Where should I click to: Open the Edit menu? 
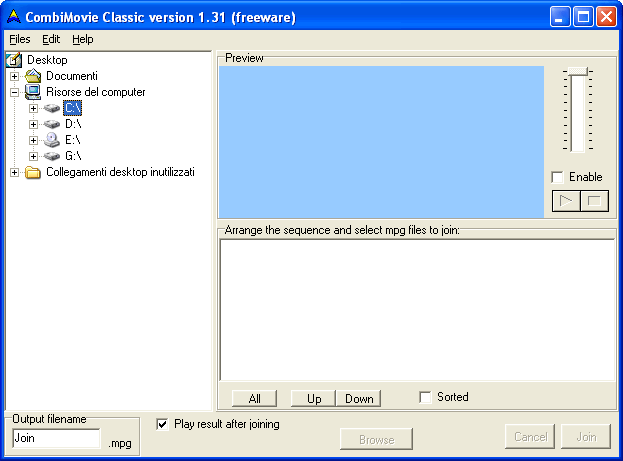click(x=51, y=39)
